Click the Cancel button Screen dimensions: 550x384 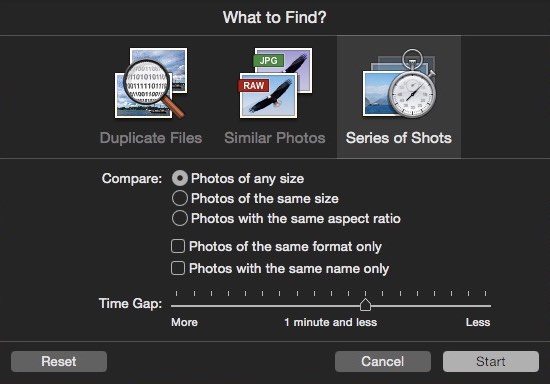coord(383,362)
